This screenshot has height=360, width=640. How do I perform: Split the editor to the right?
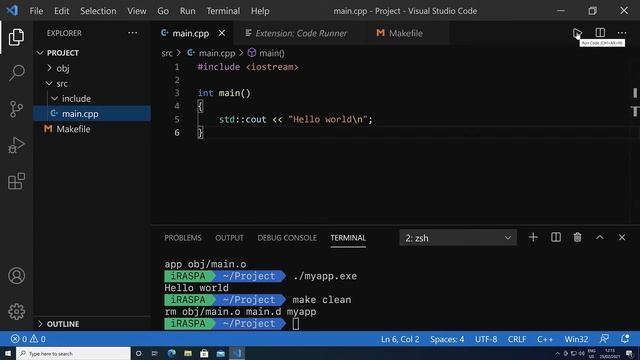pyautogui.click(x=600, y=33)
